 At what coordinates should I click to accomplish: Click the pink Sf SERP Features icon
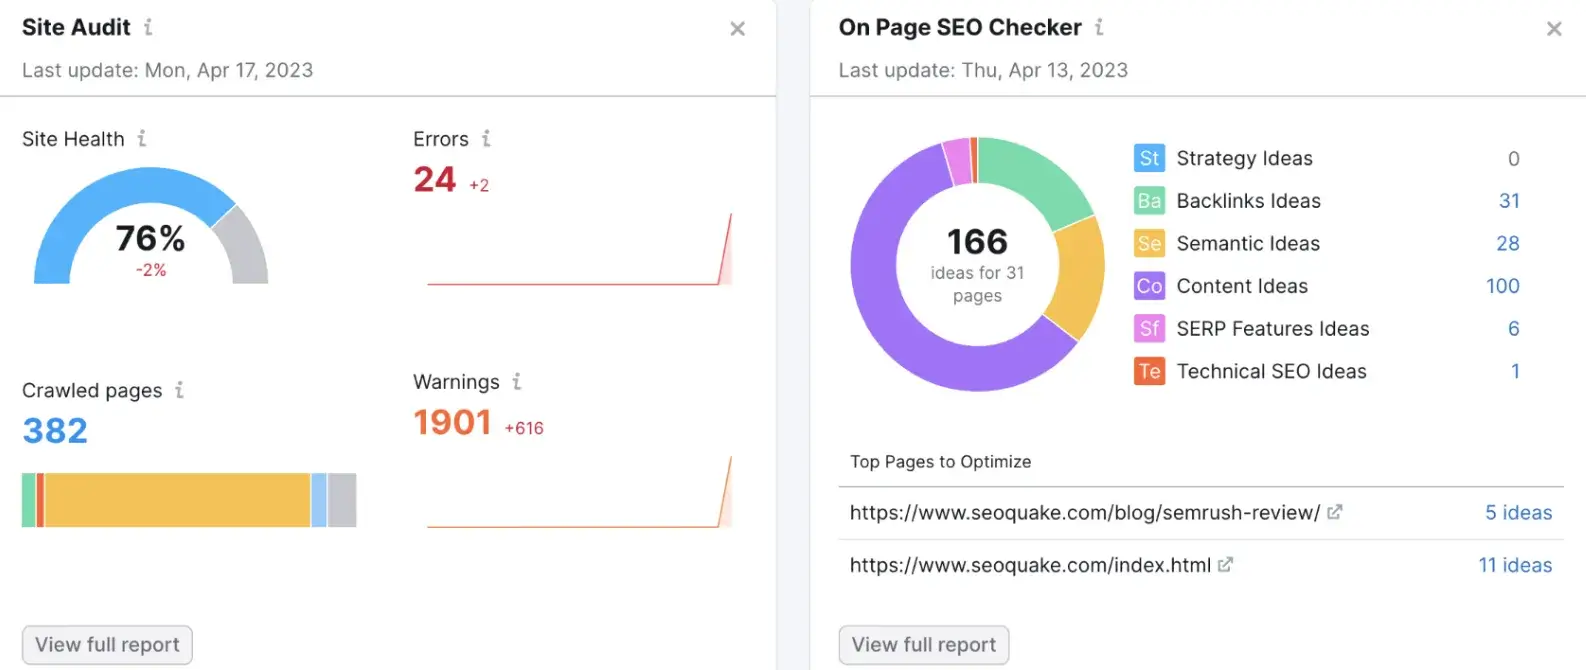tap(1149, 328)
